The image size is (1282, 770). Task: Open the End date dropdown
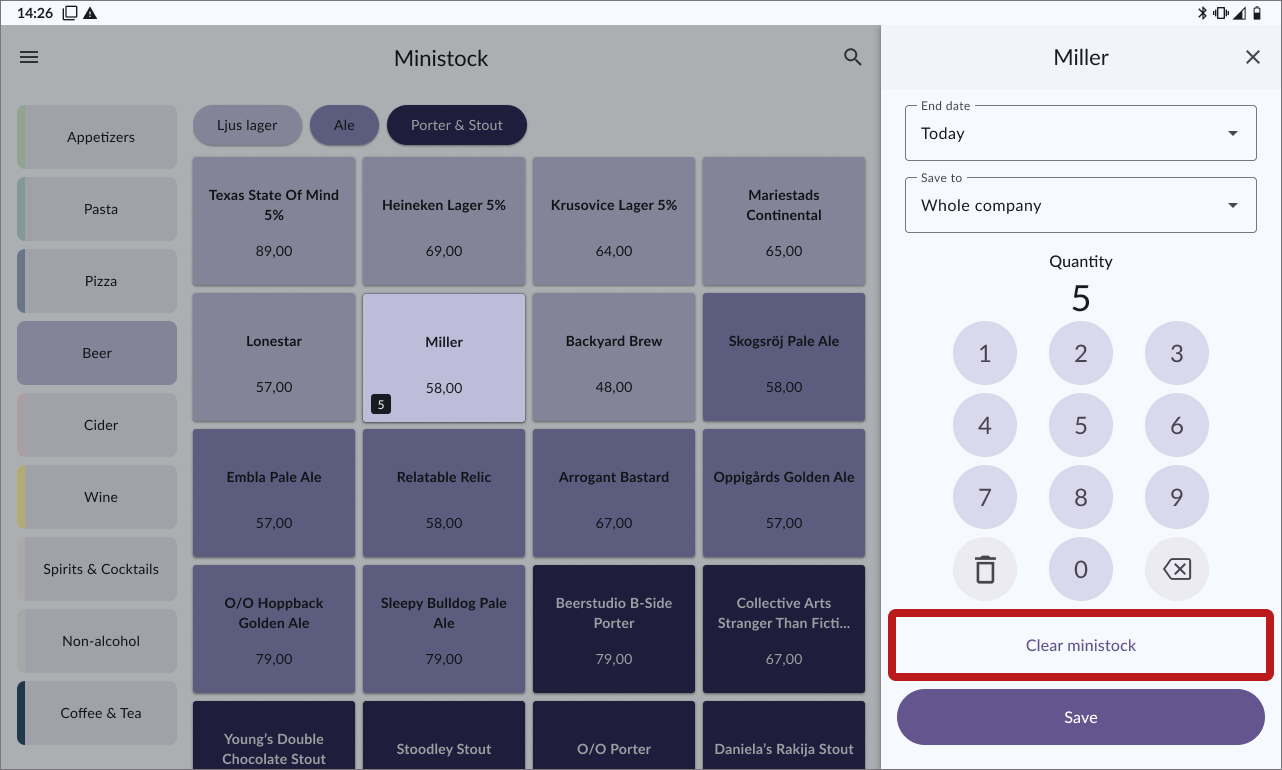[1081, 133]
